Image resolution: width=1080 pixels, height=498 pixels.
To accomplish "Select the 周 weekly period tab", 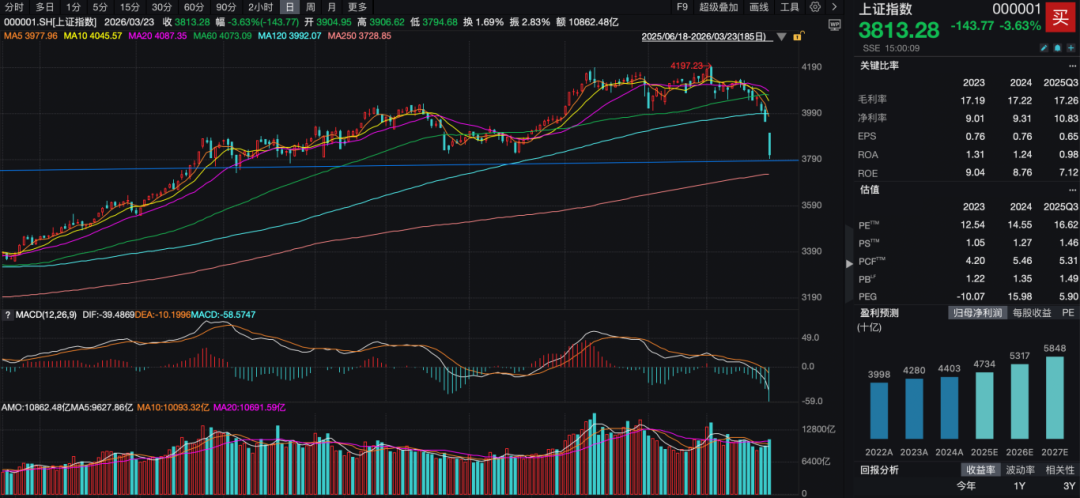I will pyautogui.click(x=309, y=6).
